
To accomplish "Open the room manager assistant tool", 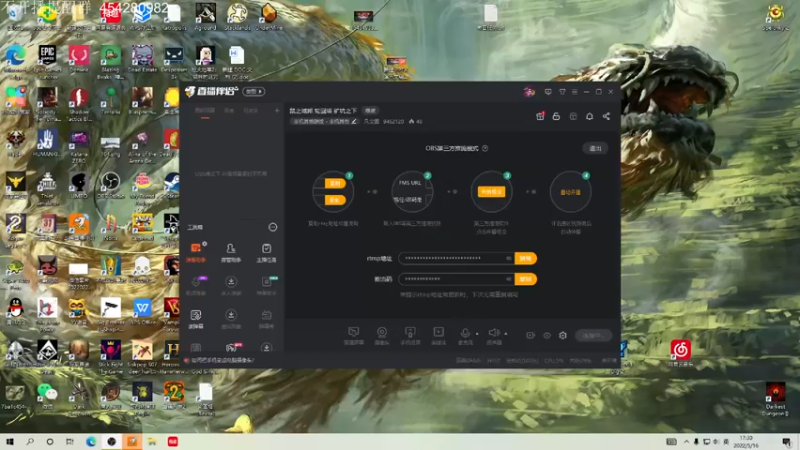I will click(x=231, y=252).
